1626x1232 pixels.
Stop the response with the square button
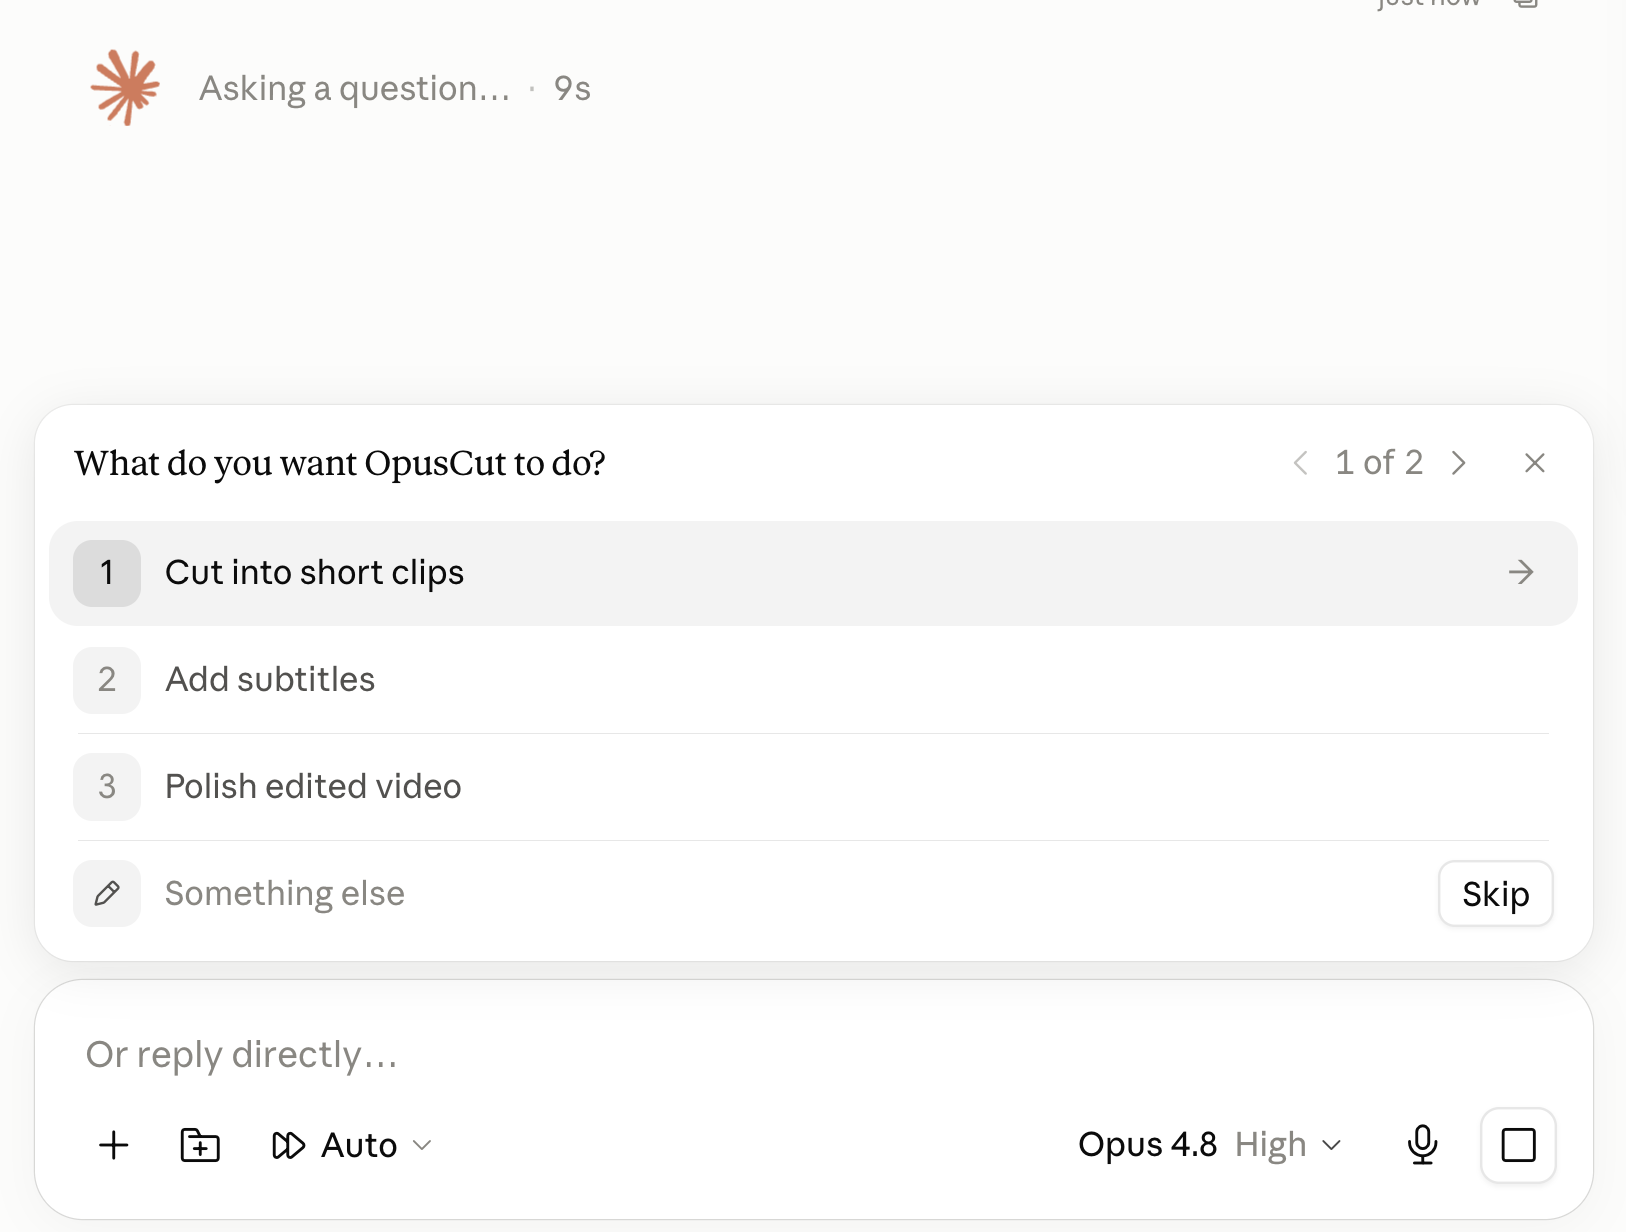pyautogui.click(x=1518, y=1145)
